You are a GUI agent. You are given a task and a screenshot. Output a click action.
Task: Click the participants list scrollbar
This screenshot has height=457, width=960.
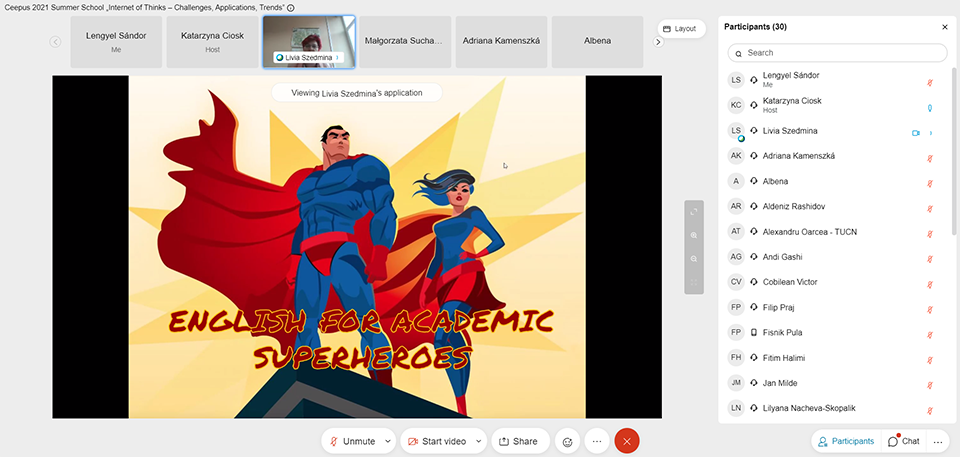pyautogui.click(x=954, y=150)
